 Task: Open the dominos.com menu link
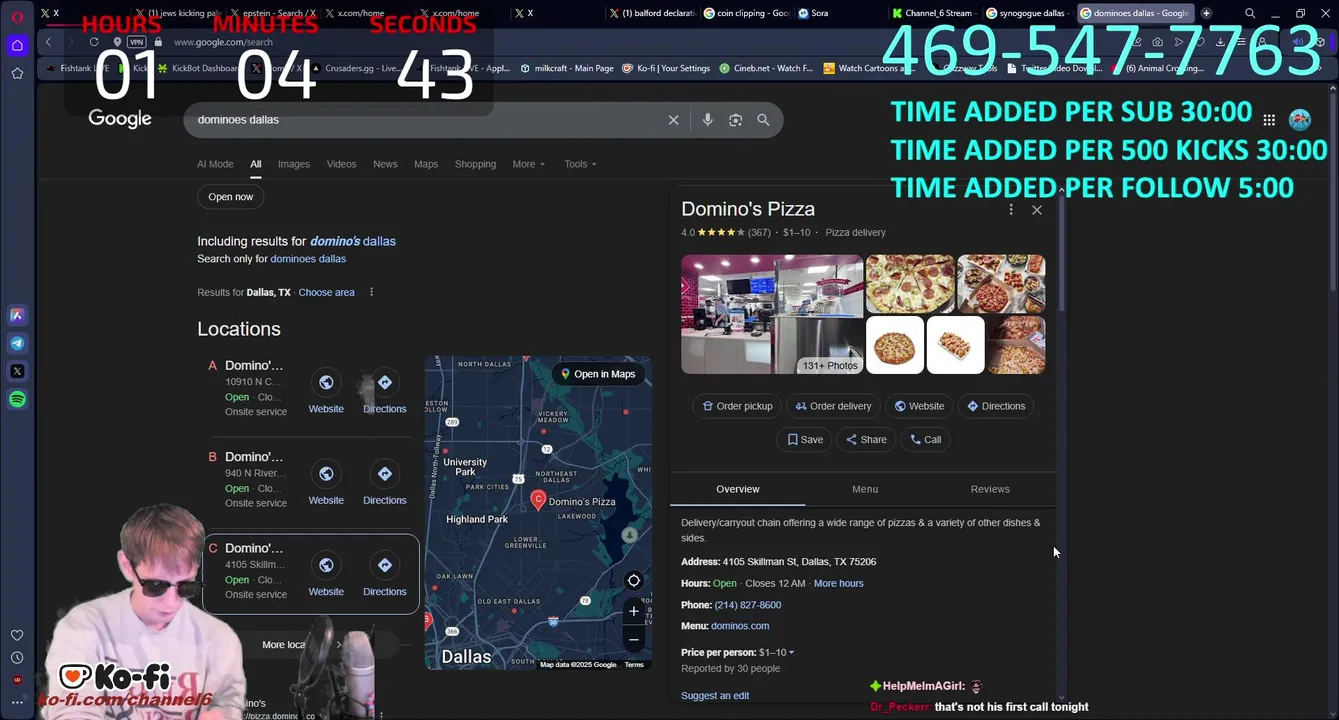[740, 626]
